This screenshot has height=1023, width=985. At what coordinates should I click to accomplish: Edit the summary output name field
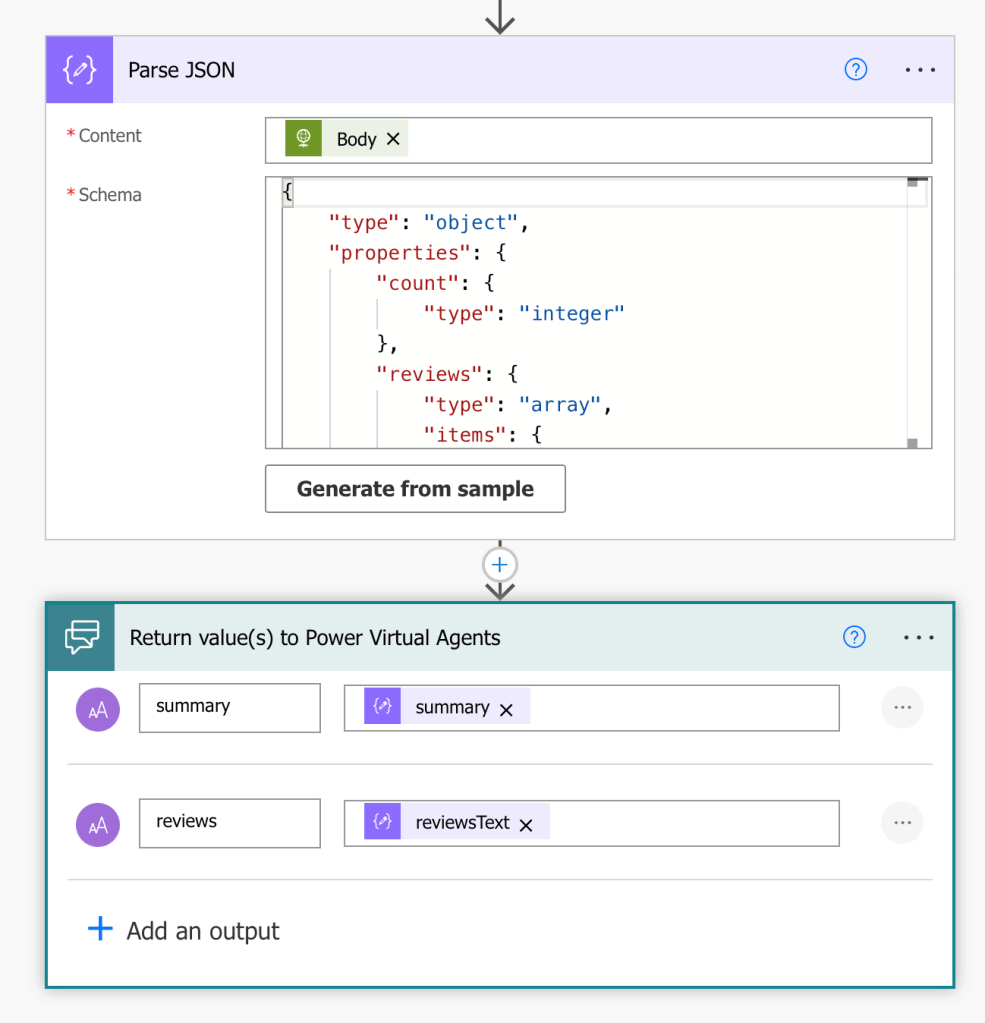(229, 707)
